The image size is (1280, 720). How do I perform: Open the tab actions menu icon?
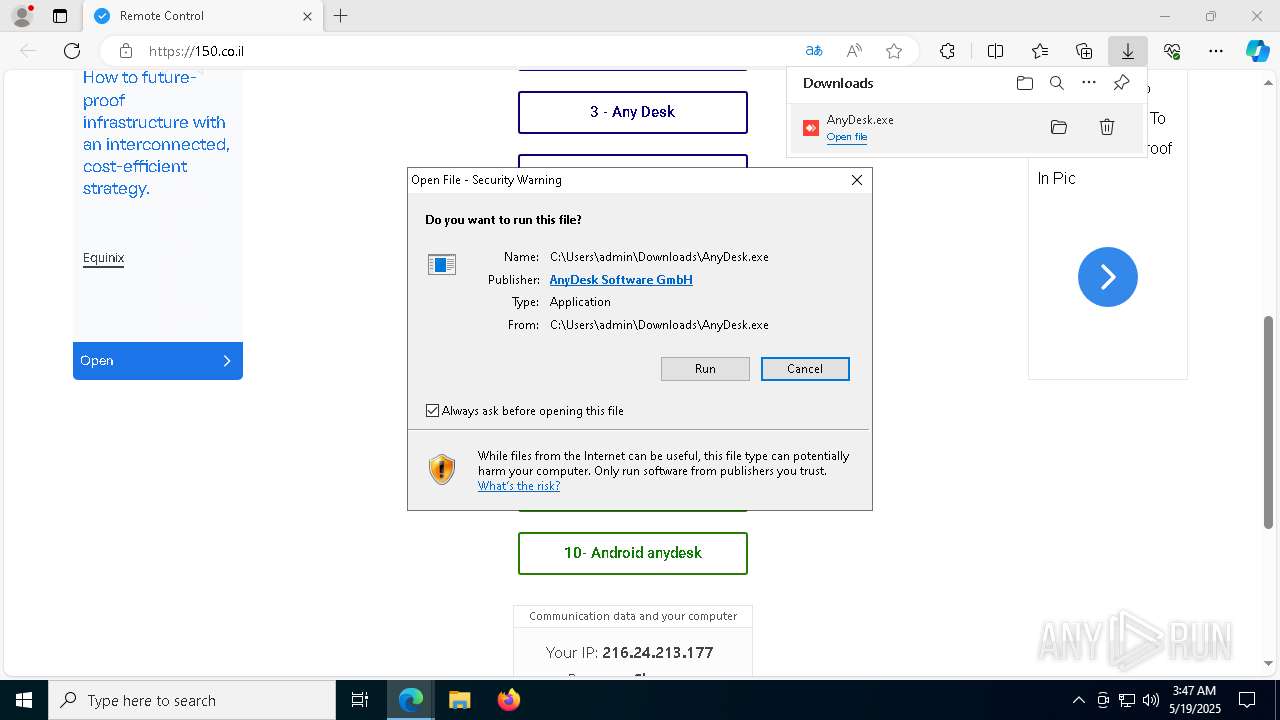click(x=60, y=16)
